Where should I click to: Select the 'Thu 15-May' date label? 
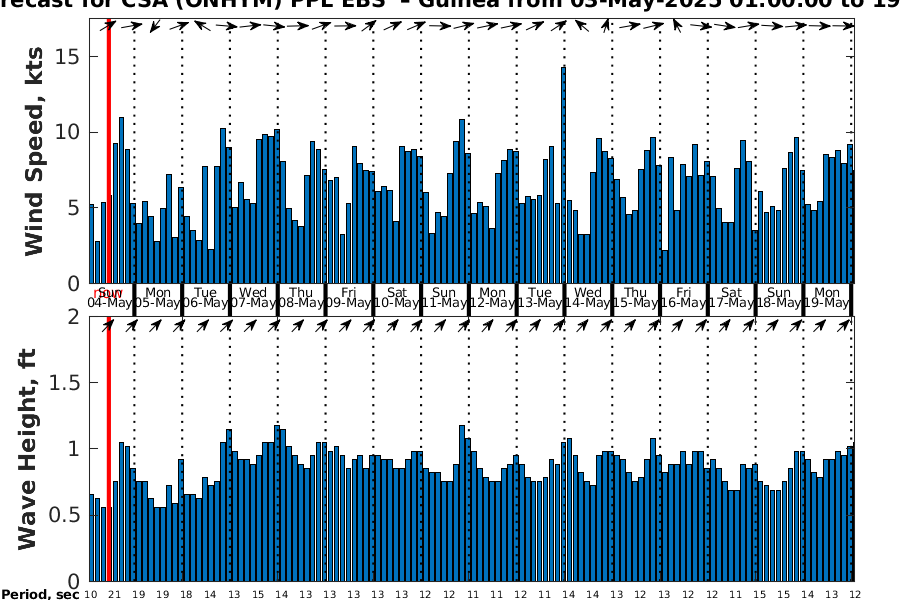(x=635, y=298)
